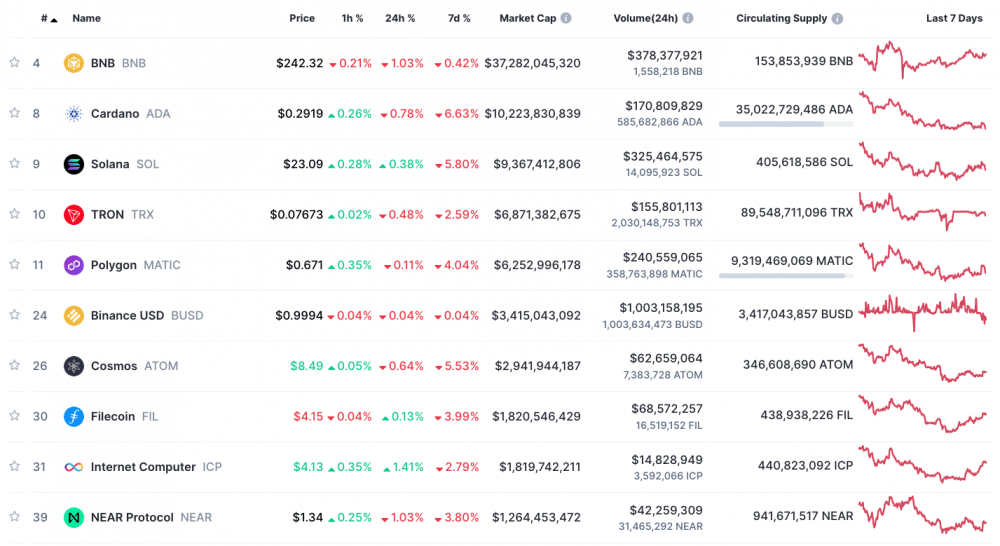
Task: Open the Binance USD coin page
Action: [127, 316]
